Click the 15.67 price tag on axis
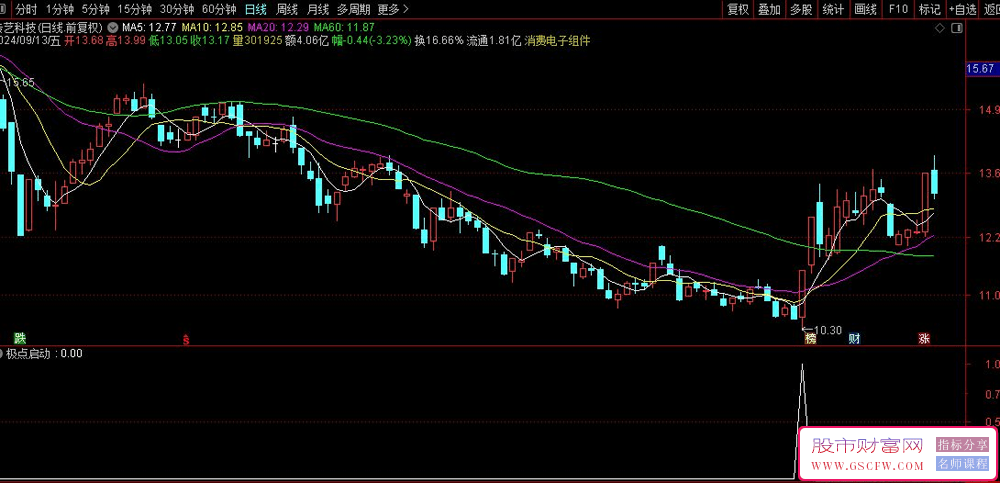This screenshot has height=483, width=1000. 980,68
